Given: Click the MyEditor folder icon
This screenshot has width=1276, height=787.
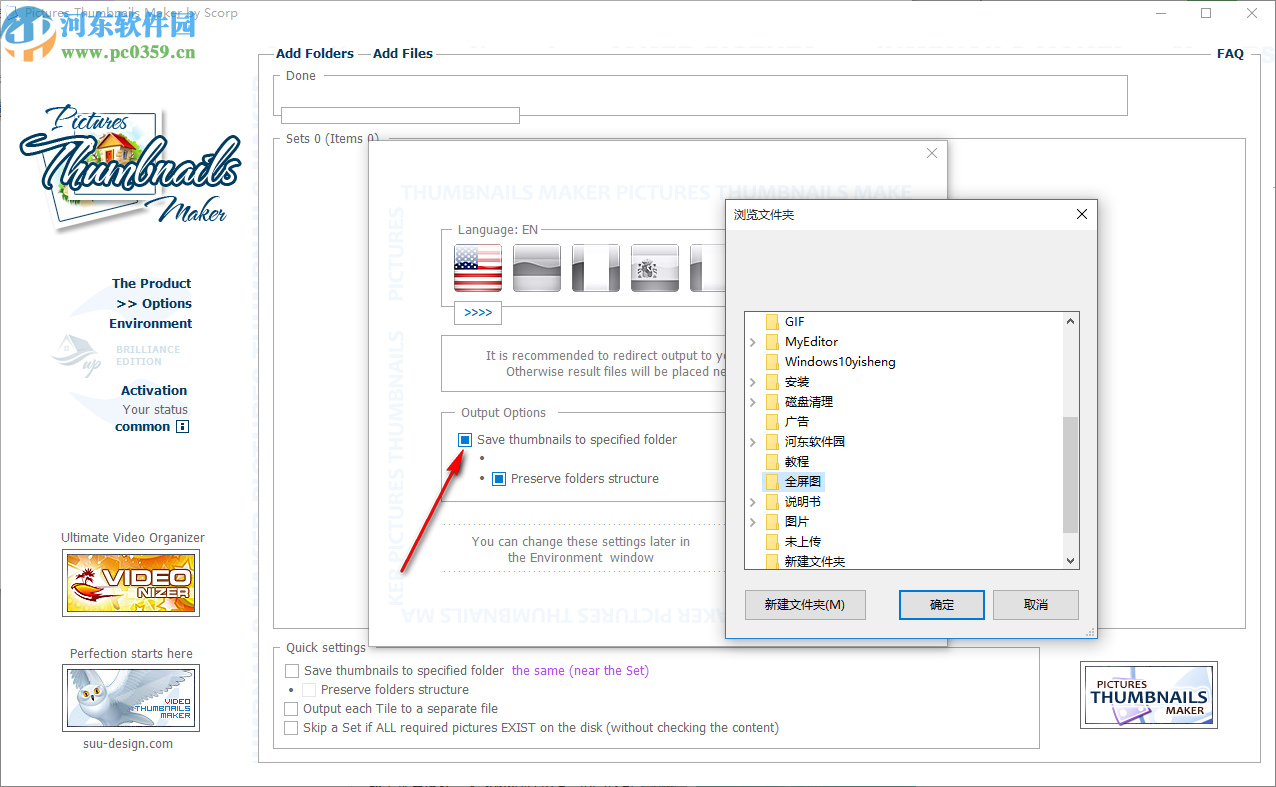Looking at the screenshot, I should (x=772, y=342).
